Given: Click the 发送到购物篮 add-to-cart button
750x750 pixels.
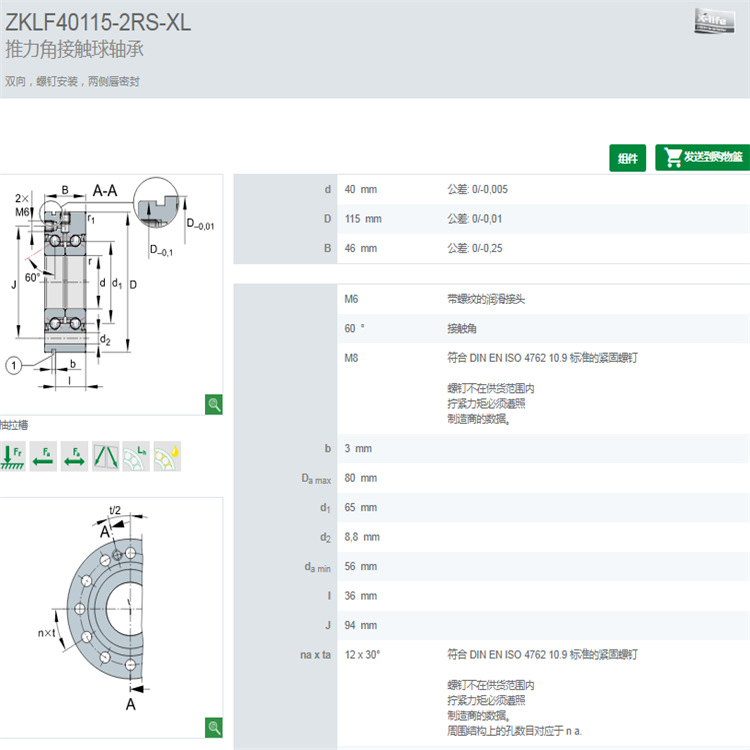Looking at the screenshot, I should coord(703,157).
